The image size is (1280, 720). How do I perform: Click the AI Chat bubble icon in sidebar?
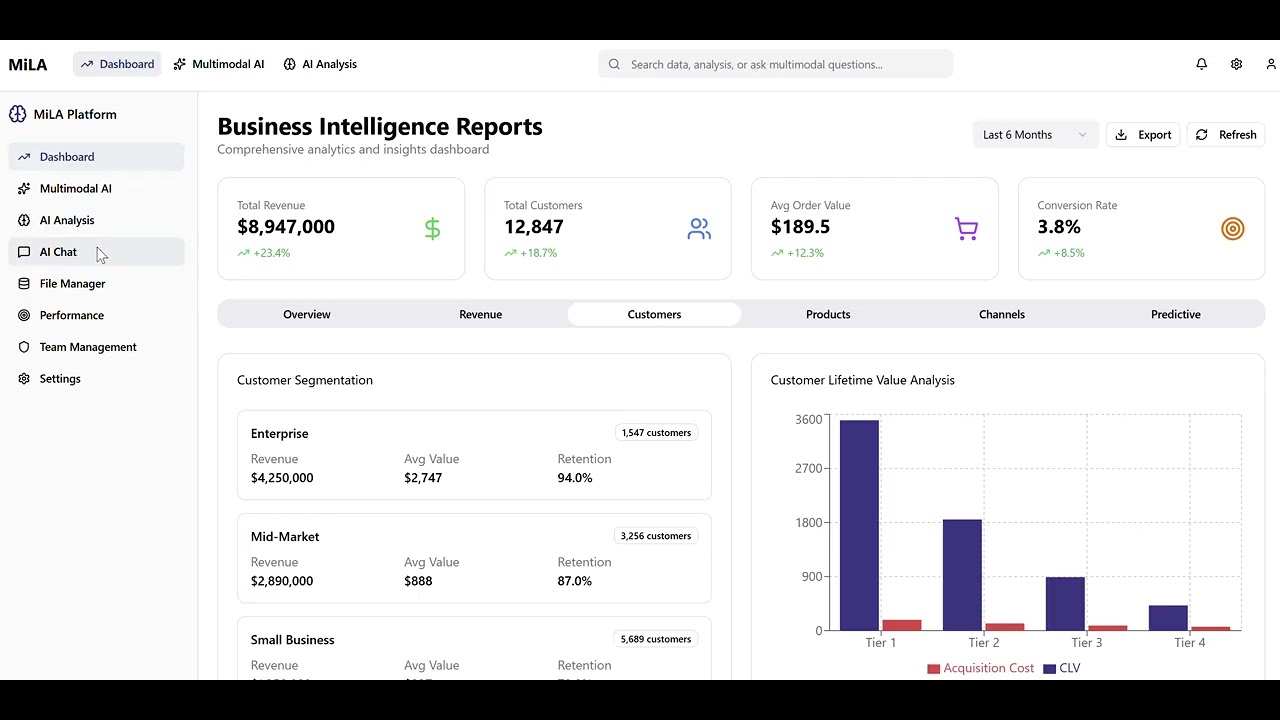pyautogui.click(x=24, y=252)
